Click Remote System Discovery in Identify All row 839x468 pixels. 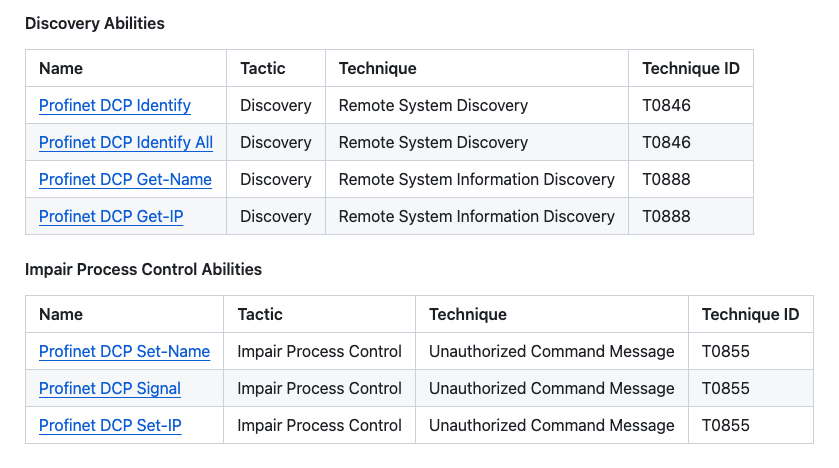coord(433,142)
